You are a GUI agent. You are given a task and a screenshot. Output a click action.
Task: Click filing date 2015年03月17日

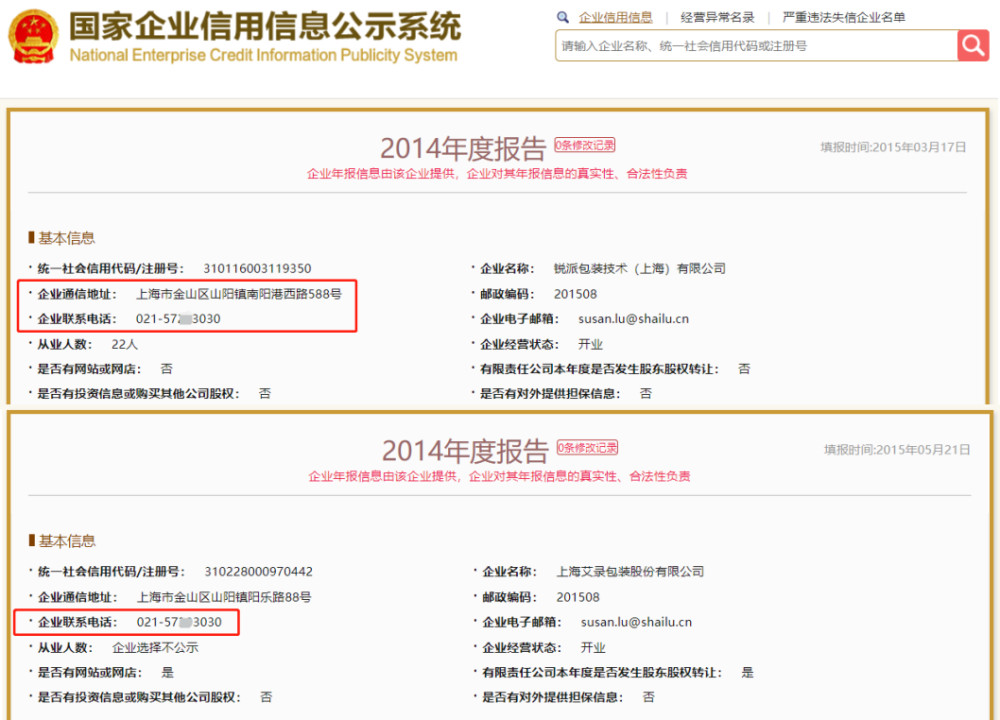click(x=918, y=147)
